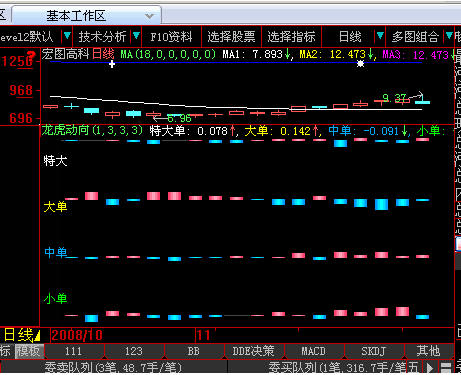Screen dimensions: 461x375
Task: Click the play arrow in the bottom bar
Action: [430, 368]
